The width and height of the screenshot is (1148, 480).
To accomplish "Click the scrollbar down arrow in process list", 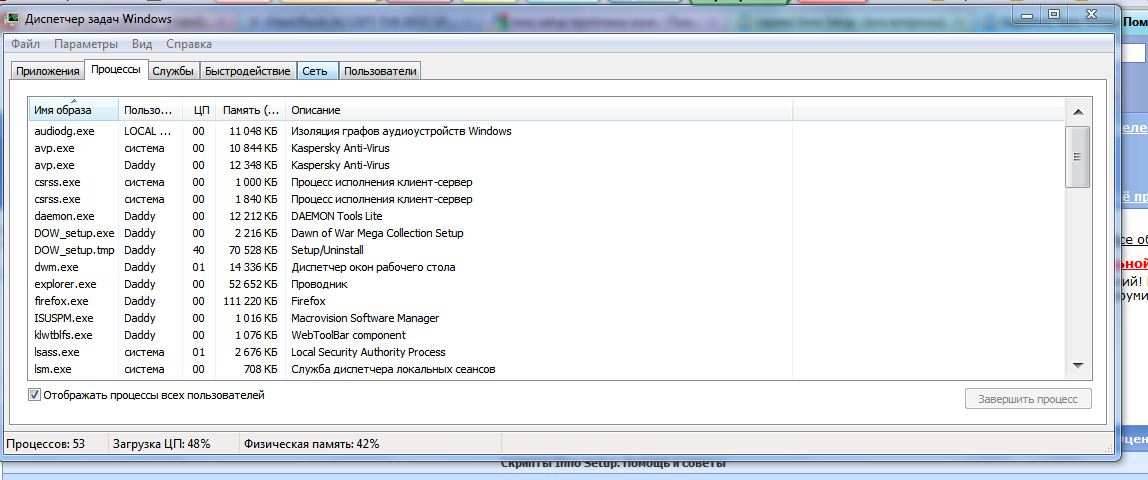I will pos(1078,366).
